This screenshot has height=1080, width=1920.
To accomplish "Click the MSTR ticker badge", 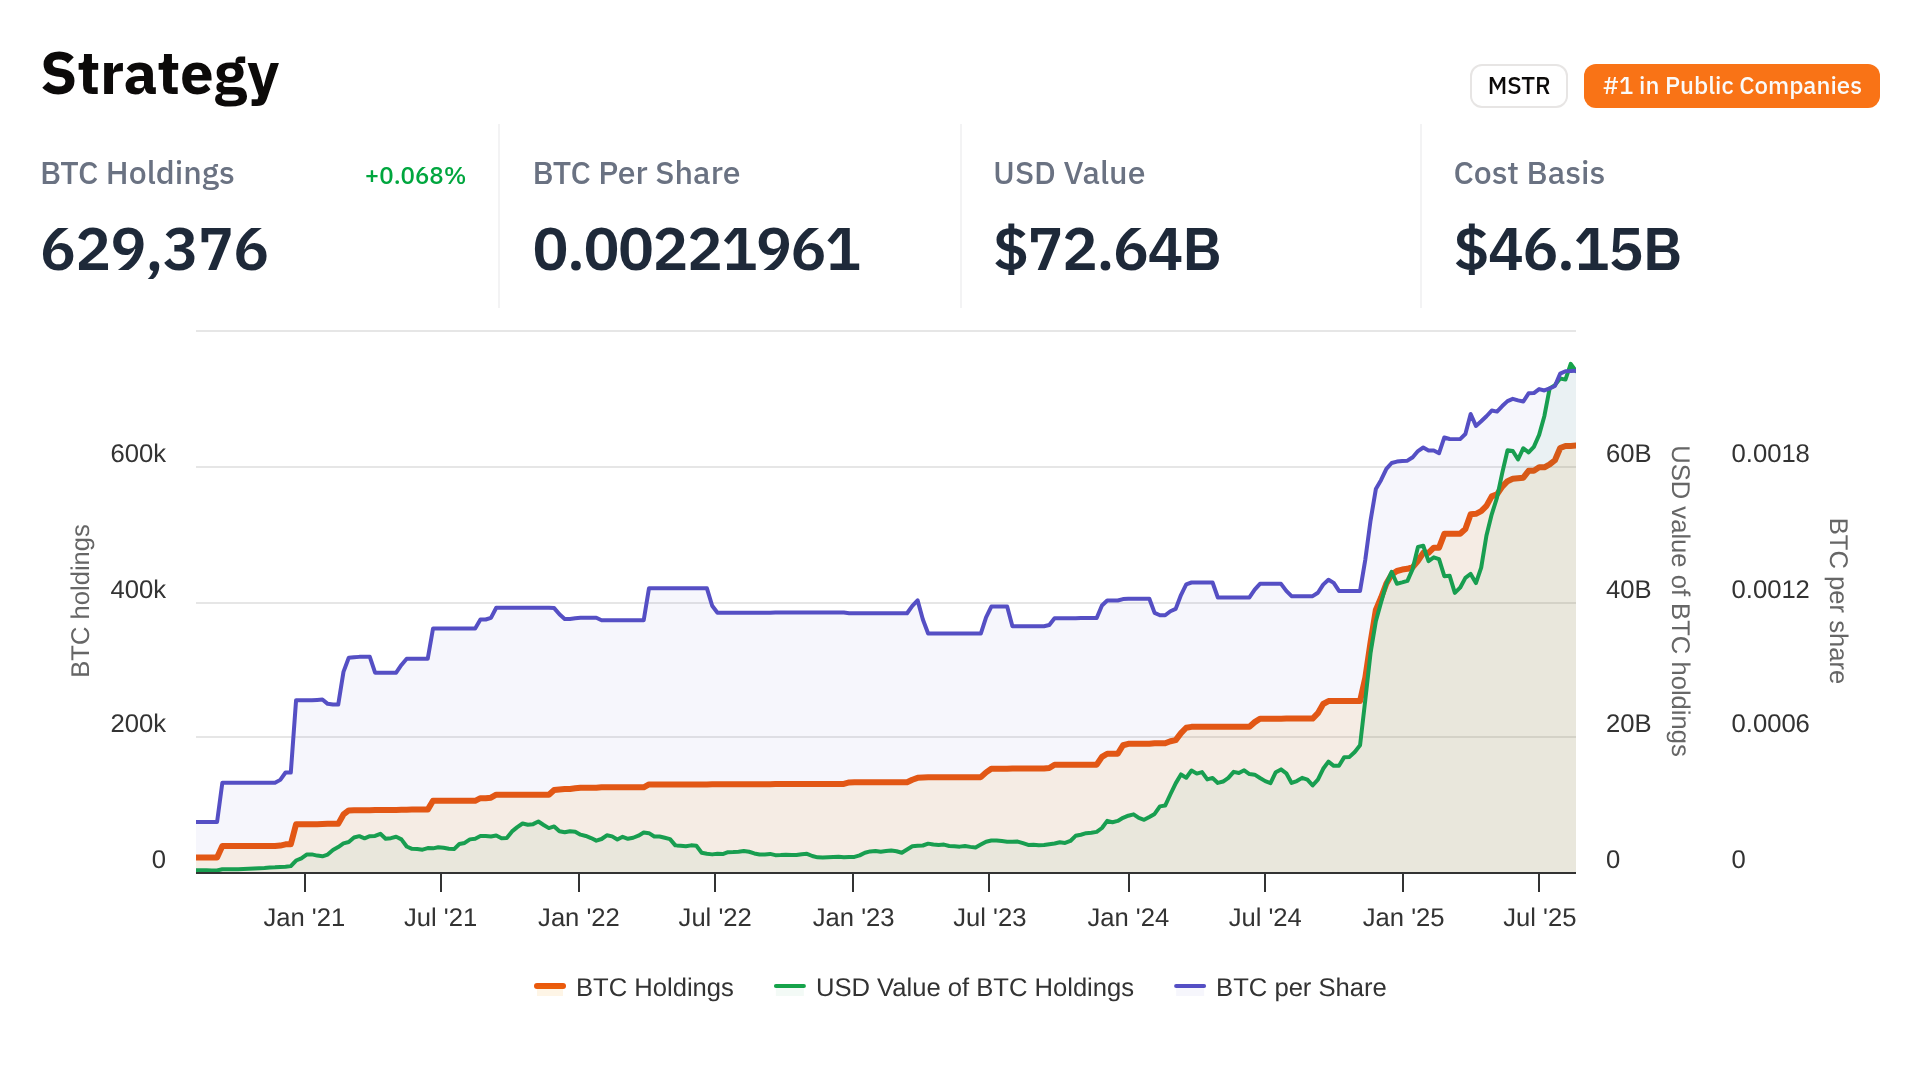I will (1518, 86).
